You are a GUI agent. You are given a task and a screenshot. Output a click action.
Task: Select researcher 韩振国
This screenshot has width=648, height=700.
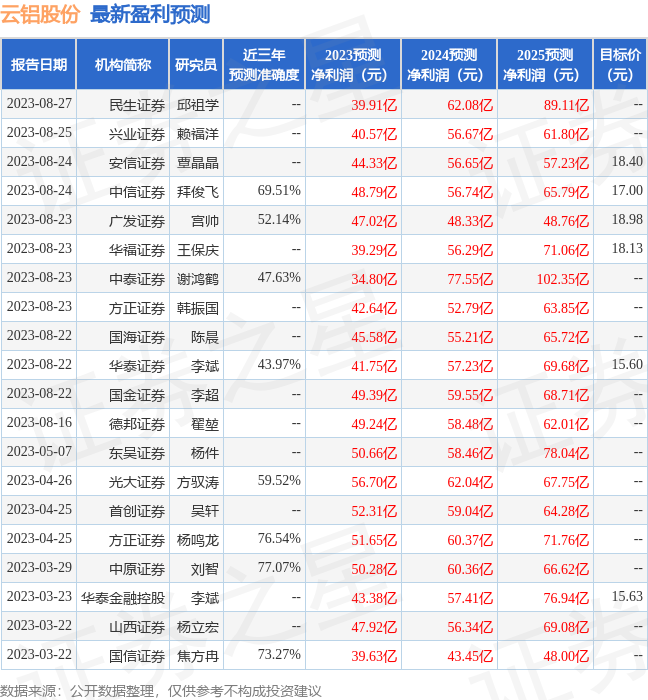[x=198, y=308]
